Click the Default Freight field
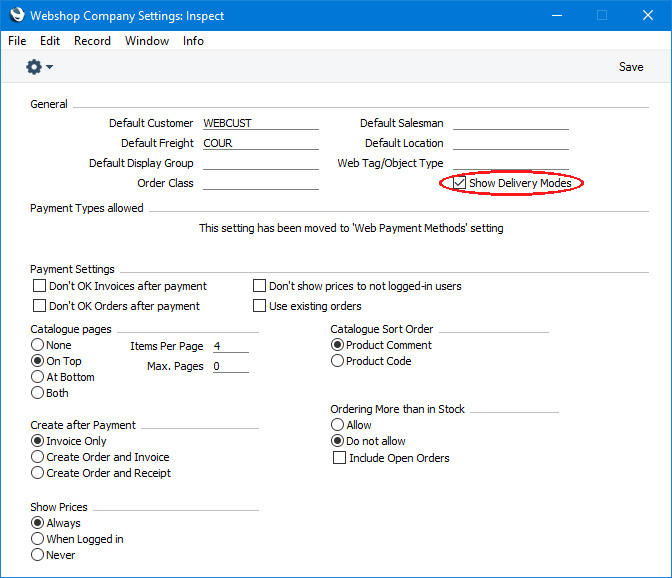This screenshot has width=672, height=578. [x=261, y=143]
